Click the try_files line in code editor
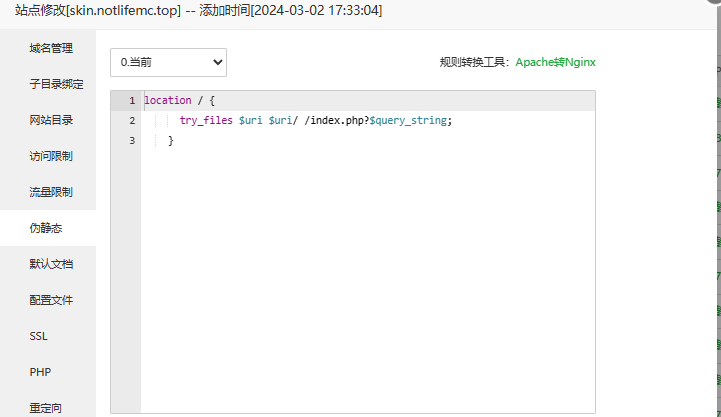The width and height of the screenshot is (721, 417). coord(316,120)
